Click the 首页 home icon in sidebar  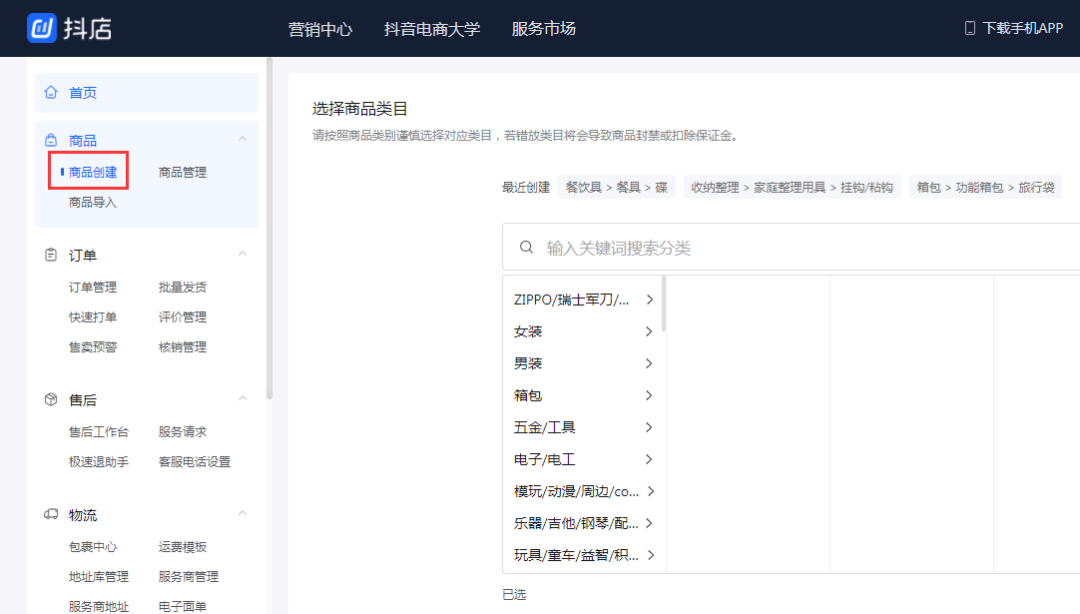[50, 92]
